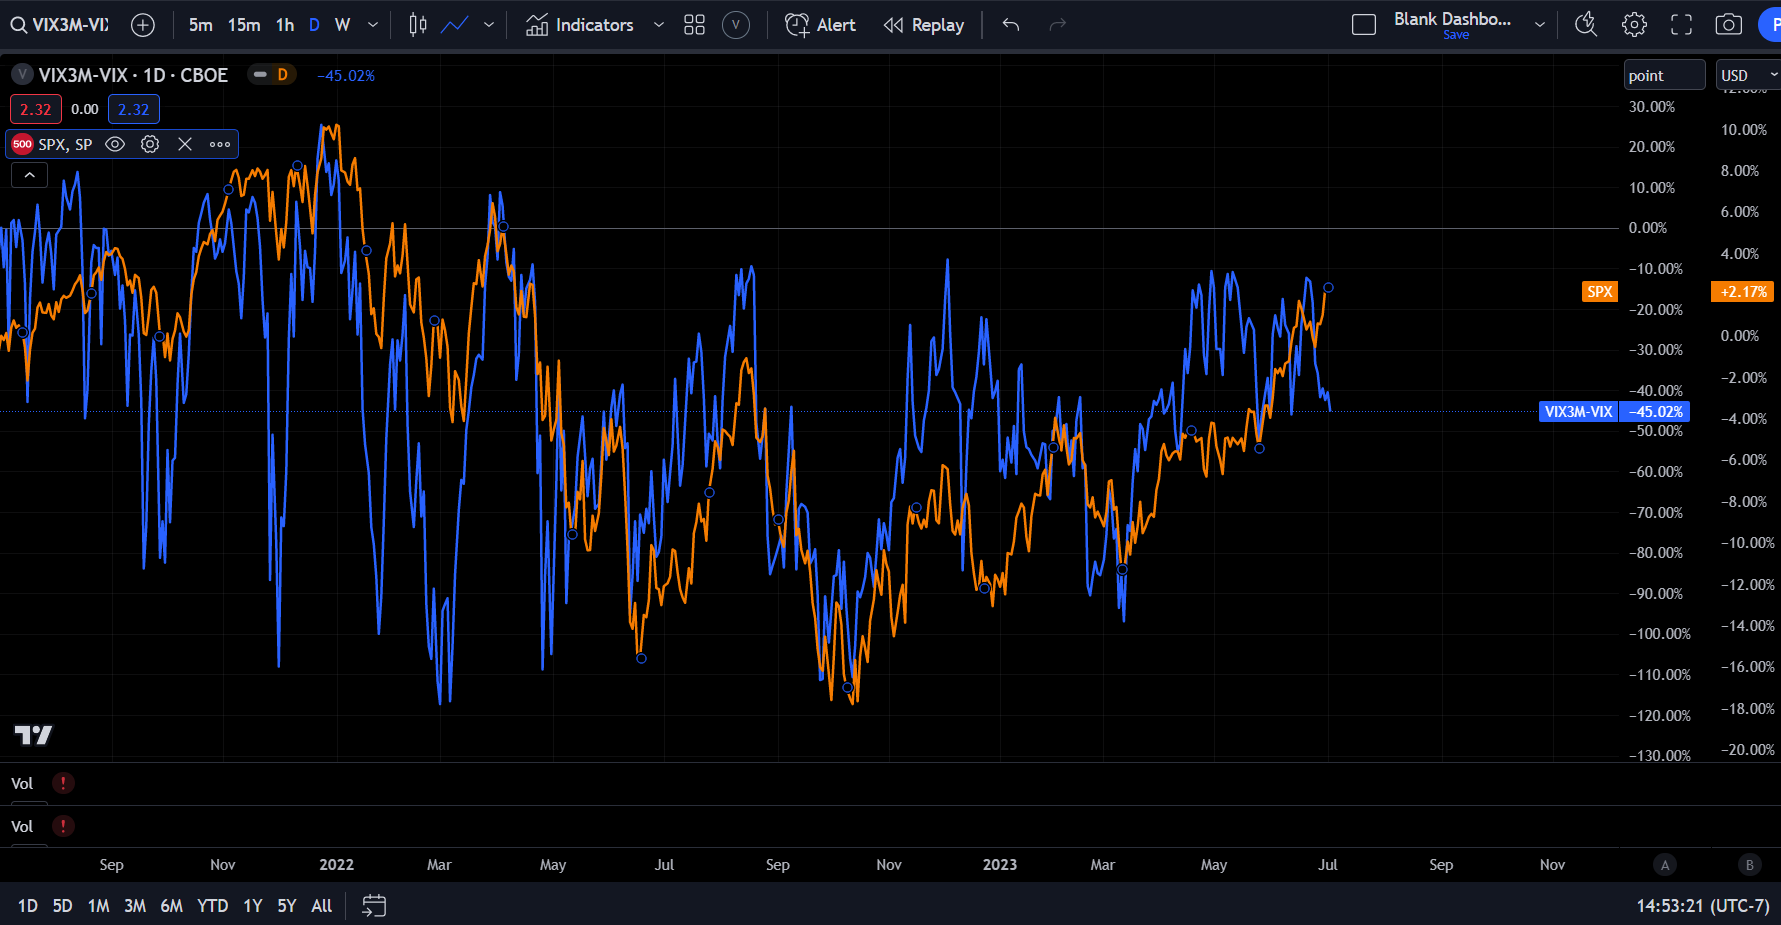The height and width of the screenshot is (925, 1781).
Task: Expand the timeframe interval dropdown
Action: (373, 25)
